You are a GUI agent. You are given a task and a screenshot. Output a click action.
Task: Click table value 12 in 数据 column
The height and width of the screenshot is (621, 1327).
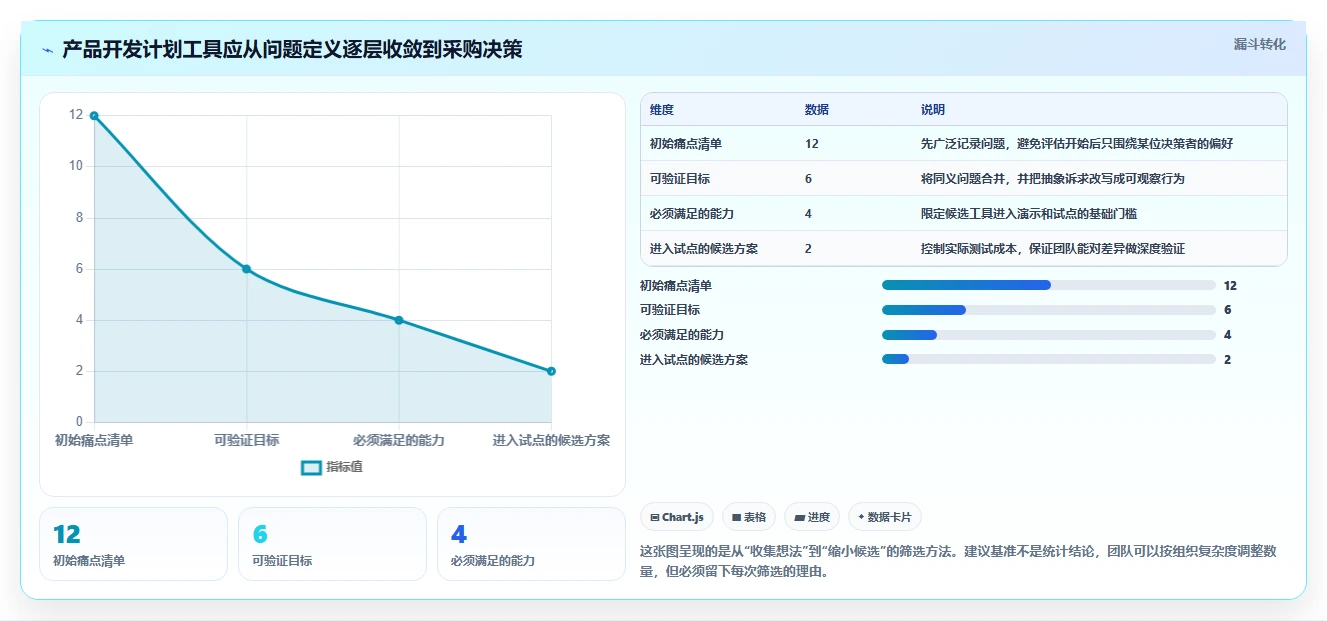pyautogui.click(x=811, y=144)
